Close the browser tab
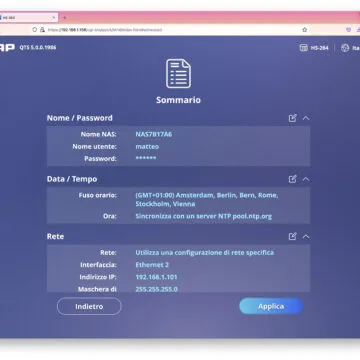Image resolution: width=360 pixels, height=360 pixels. [x=54, y=18]
